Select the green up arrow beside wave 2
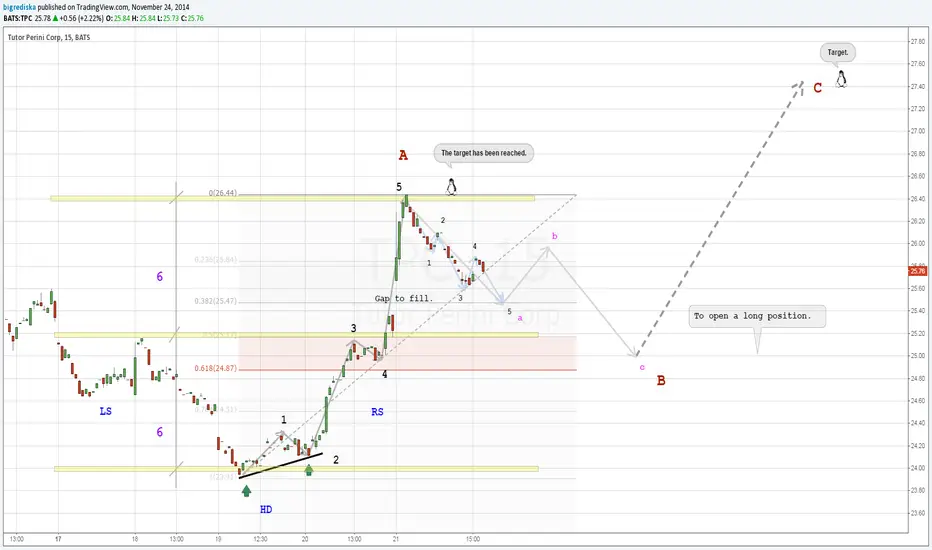This screenshot has width=932, height=550. click(308, 470)
